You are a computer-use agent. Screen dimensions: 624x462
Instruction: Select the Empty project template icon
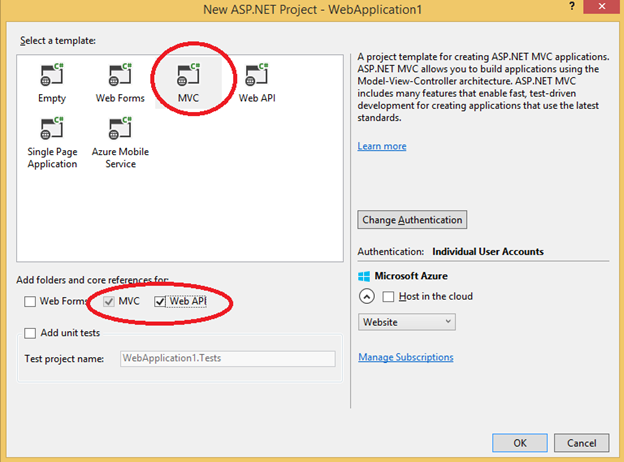[52, 74]
